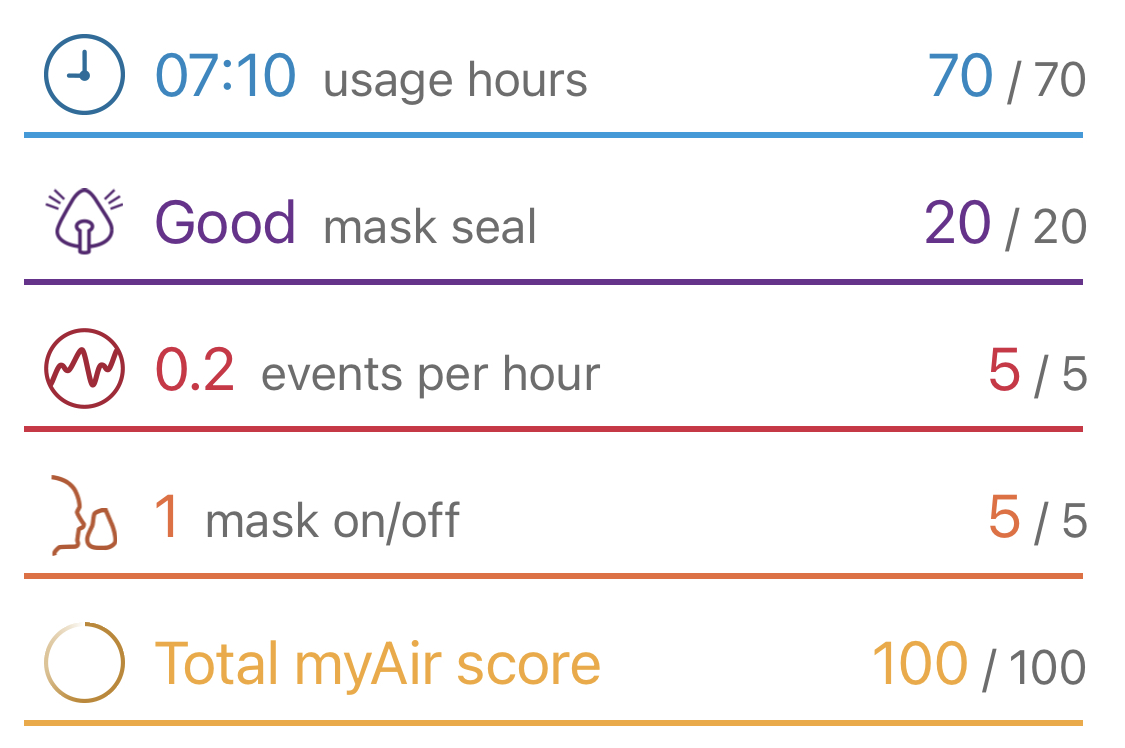Image resolution: width=1125 pixels, height=748 pixels.
Task: Open the mask on/off label
Action: pyautogui.click(x=332, y=521)
